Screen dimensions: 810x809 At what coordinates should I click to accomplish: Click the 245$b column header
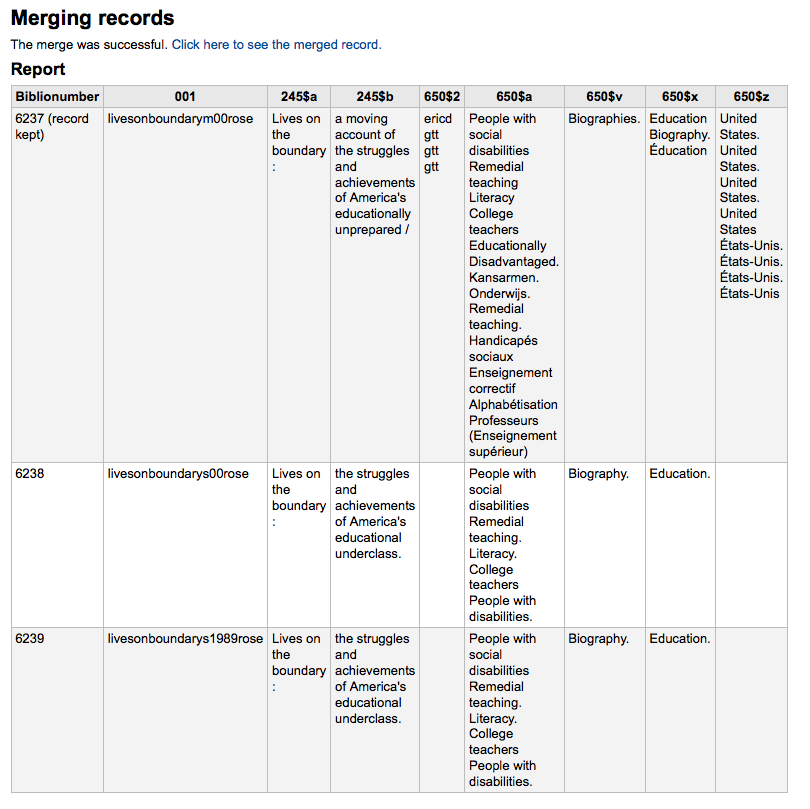(375, 97)
